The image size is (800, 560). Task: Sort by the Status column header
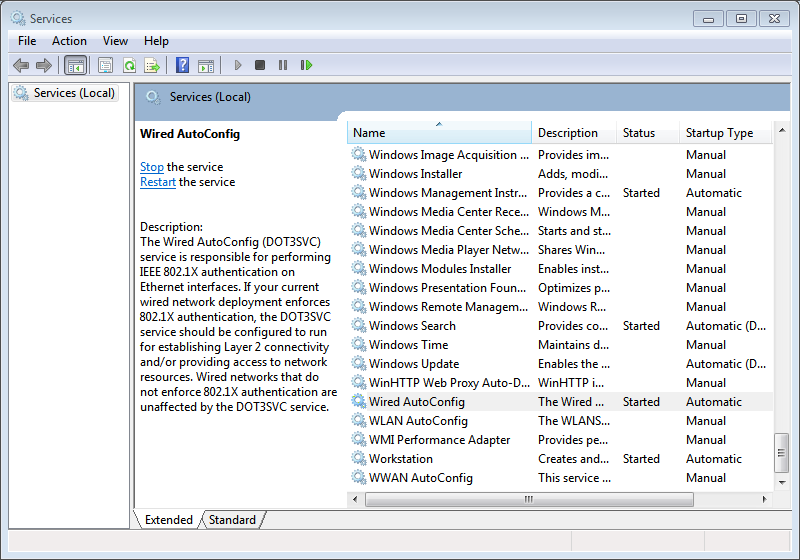pos(648,133)
